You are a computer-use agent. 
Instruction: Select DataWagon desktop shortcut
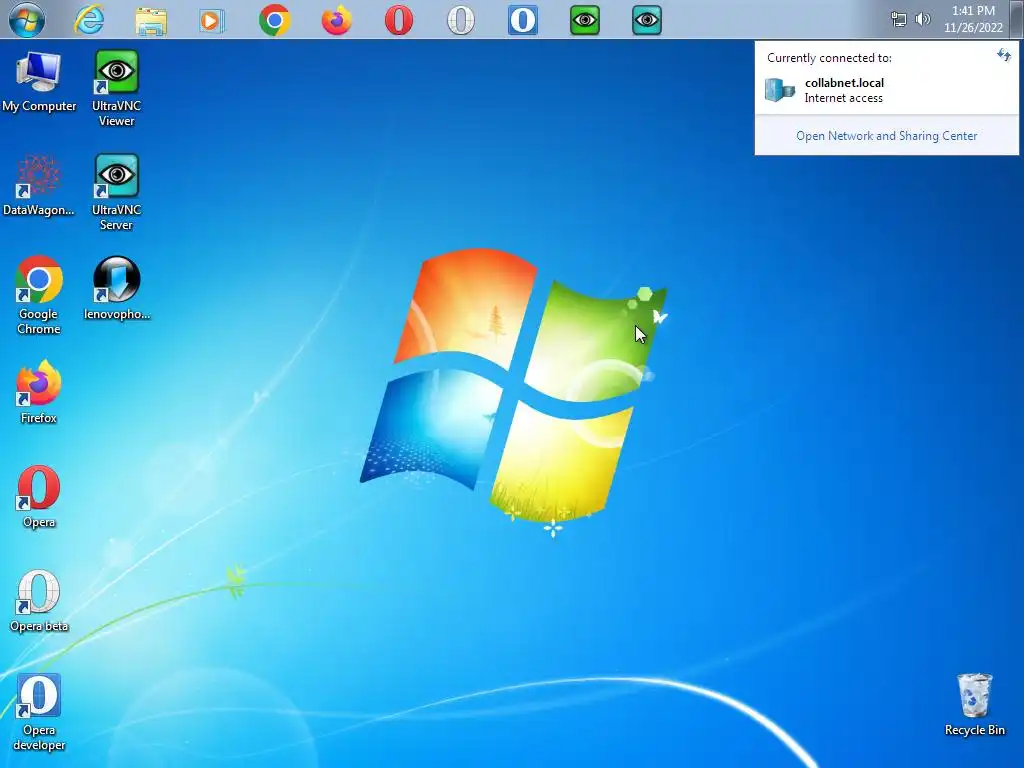[x=39, y=185]
